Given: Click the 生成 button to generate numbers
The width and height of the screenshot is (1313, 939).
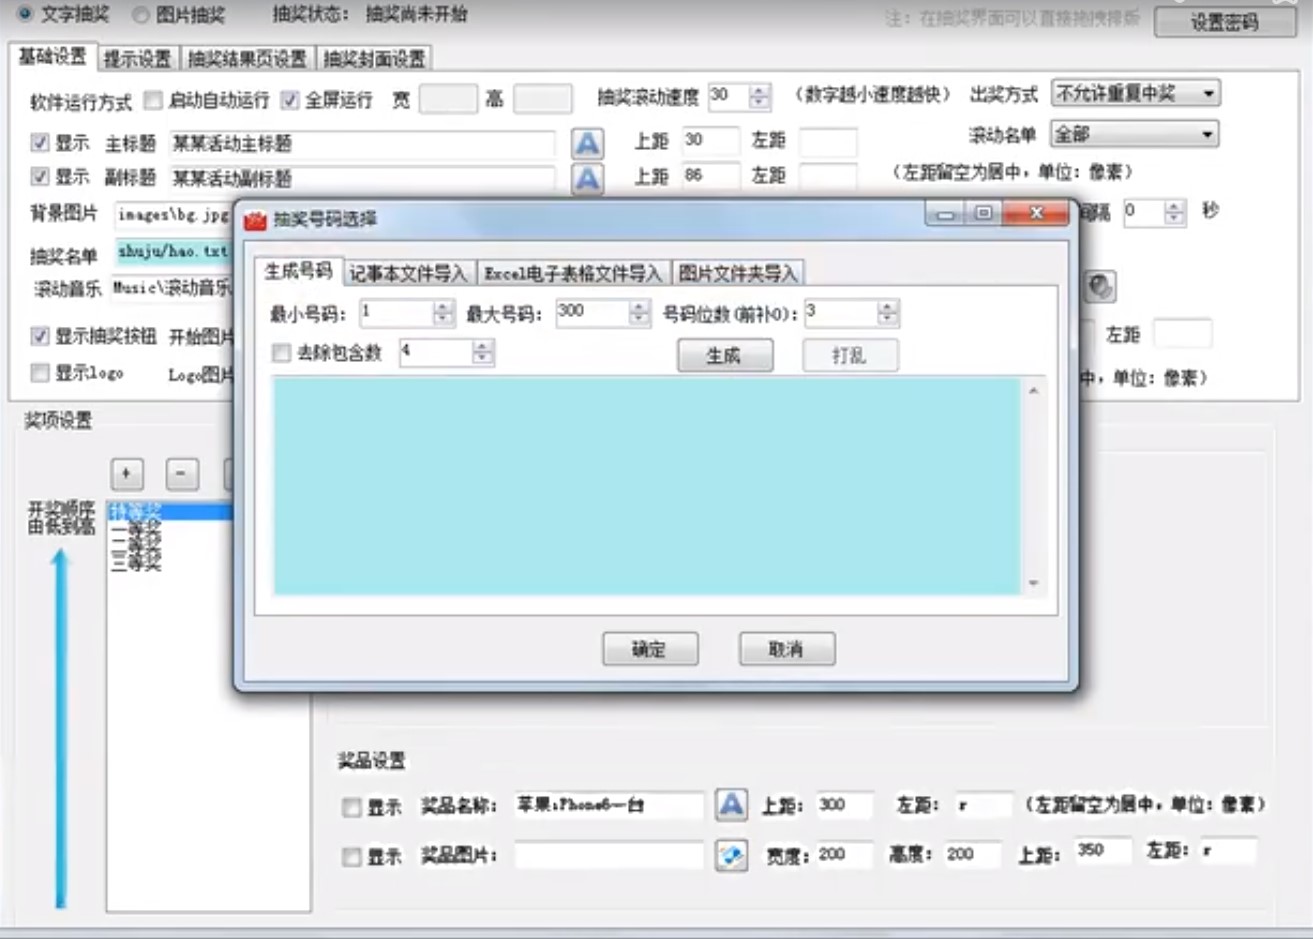Looking at the screenshot, I should click(724, 355).
